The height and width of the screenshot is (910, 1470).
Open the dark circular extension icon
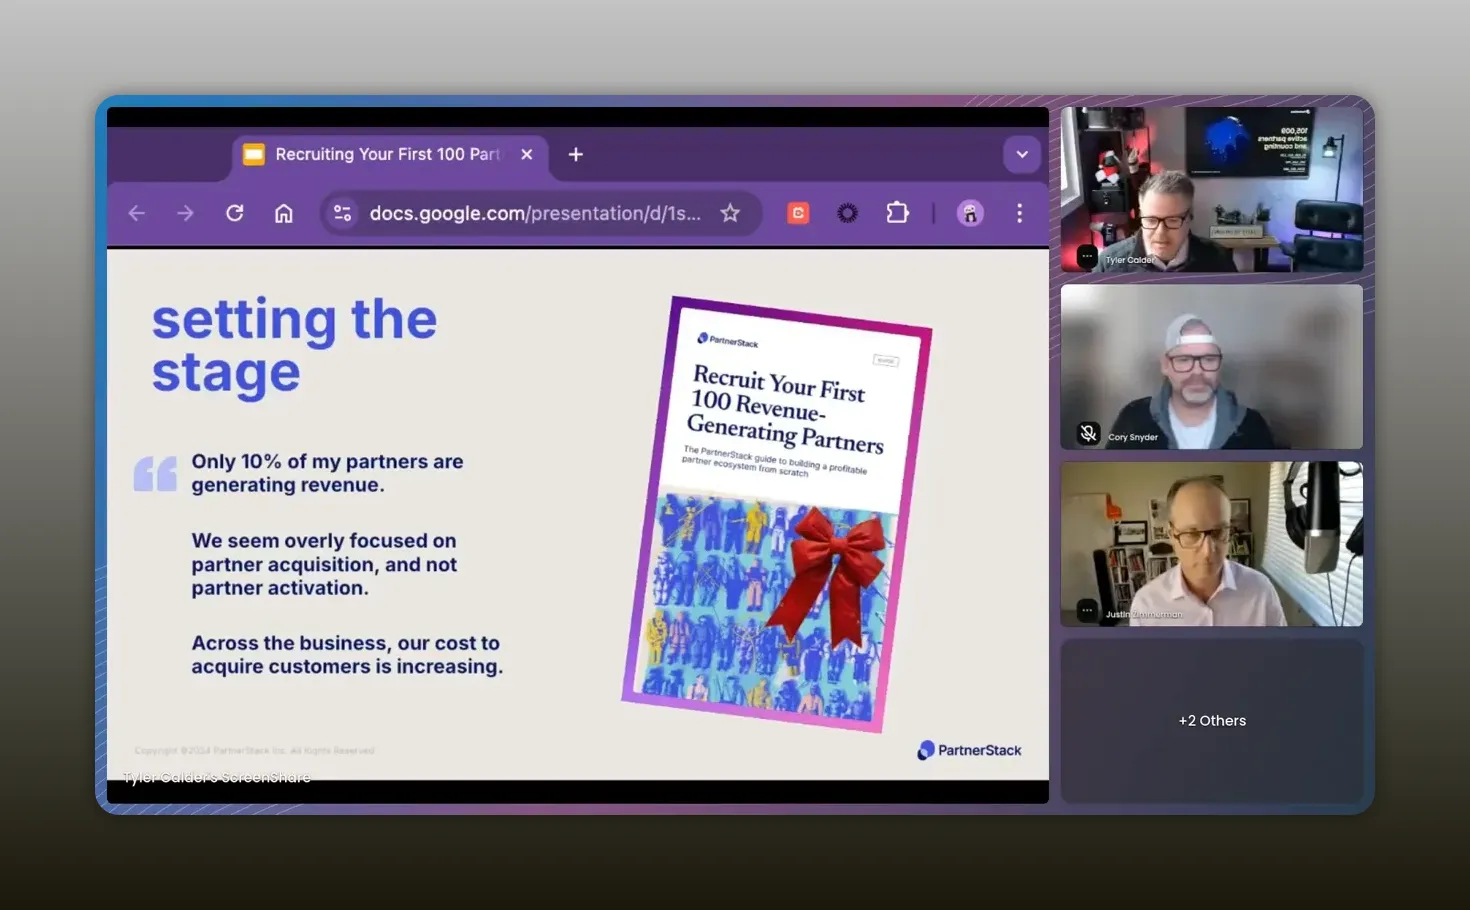[847, 213]
